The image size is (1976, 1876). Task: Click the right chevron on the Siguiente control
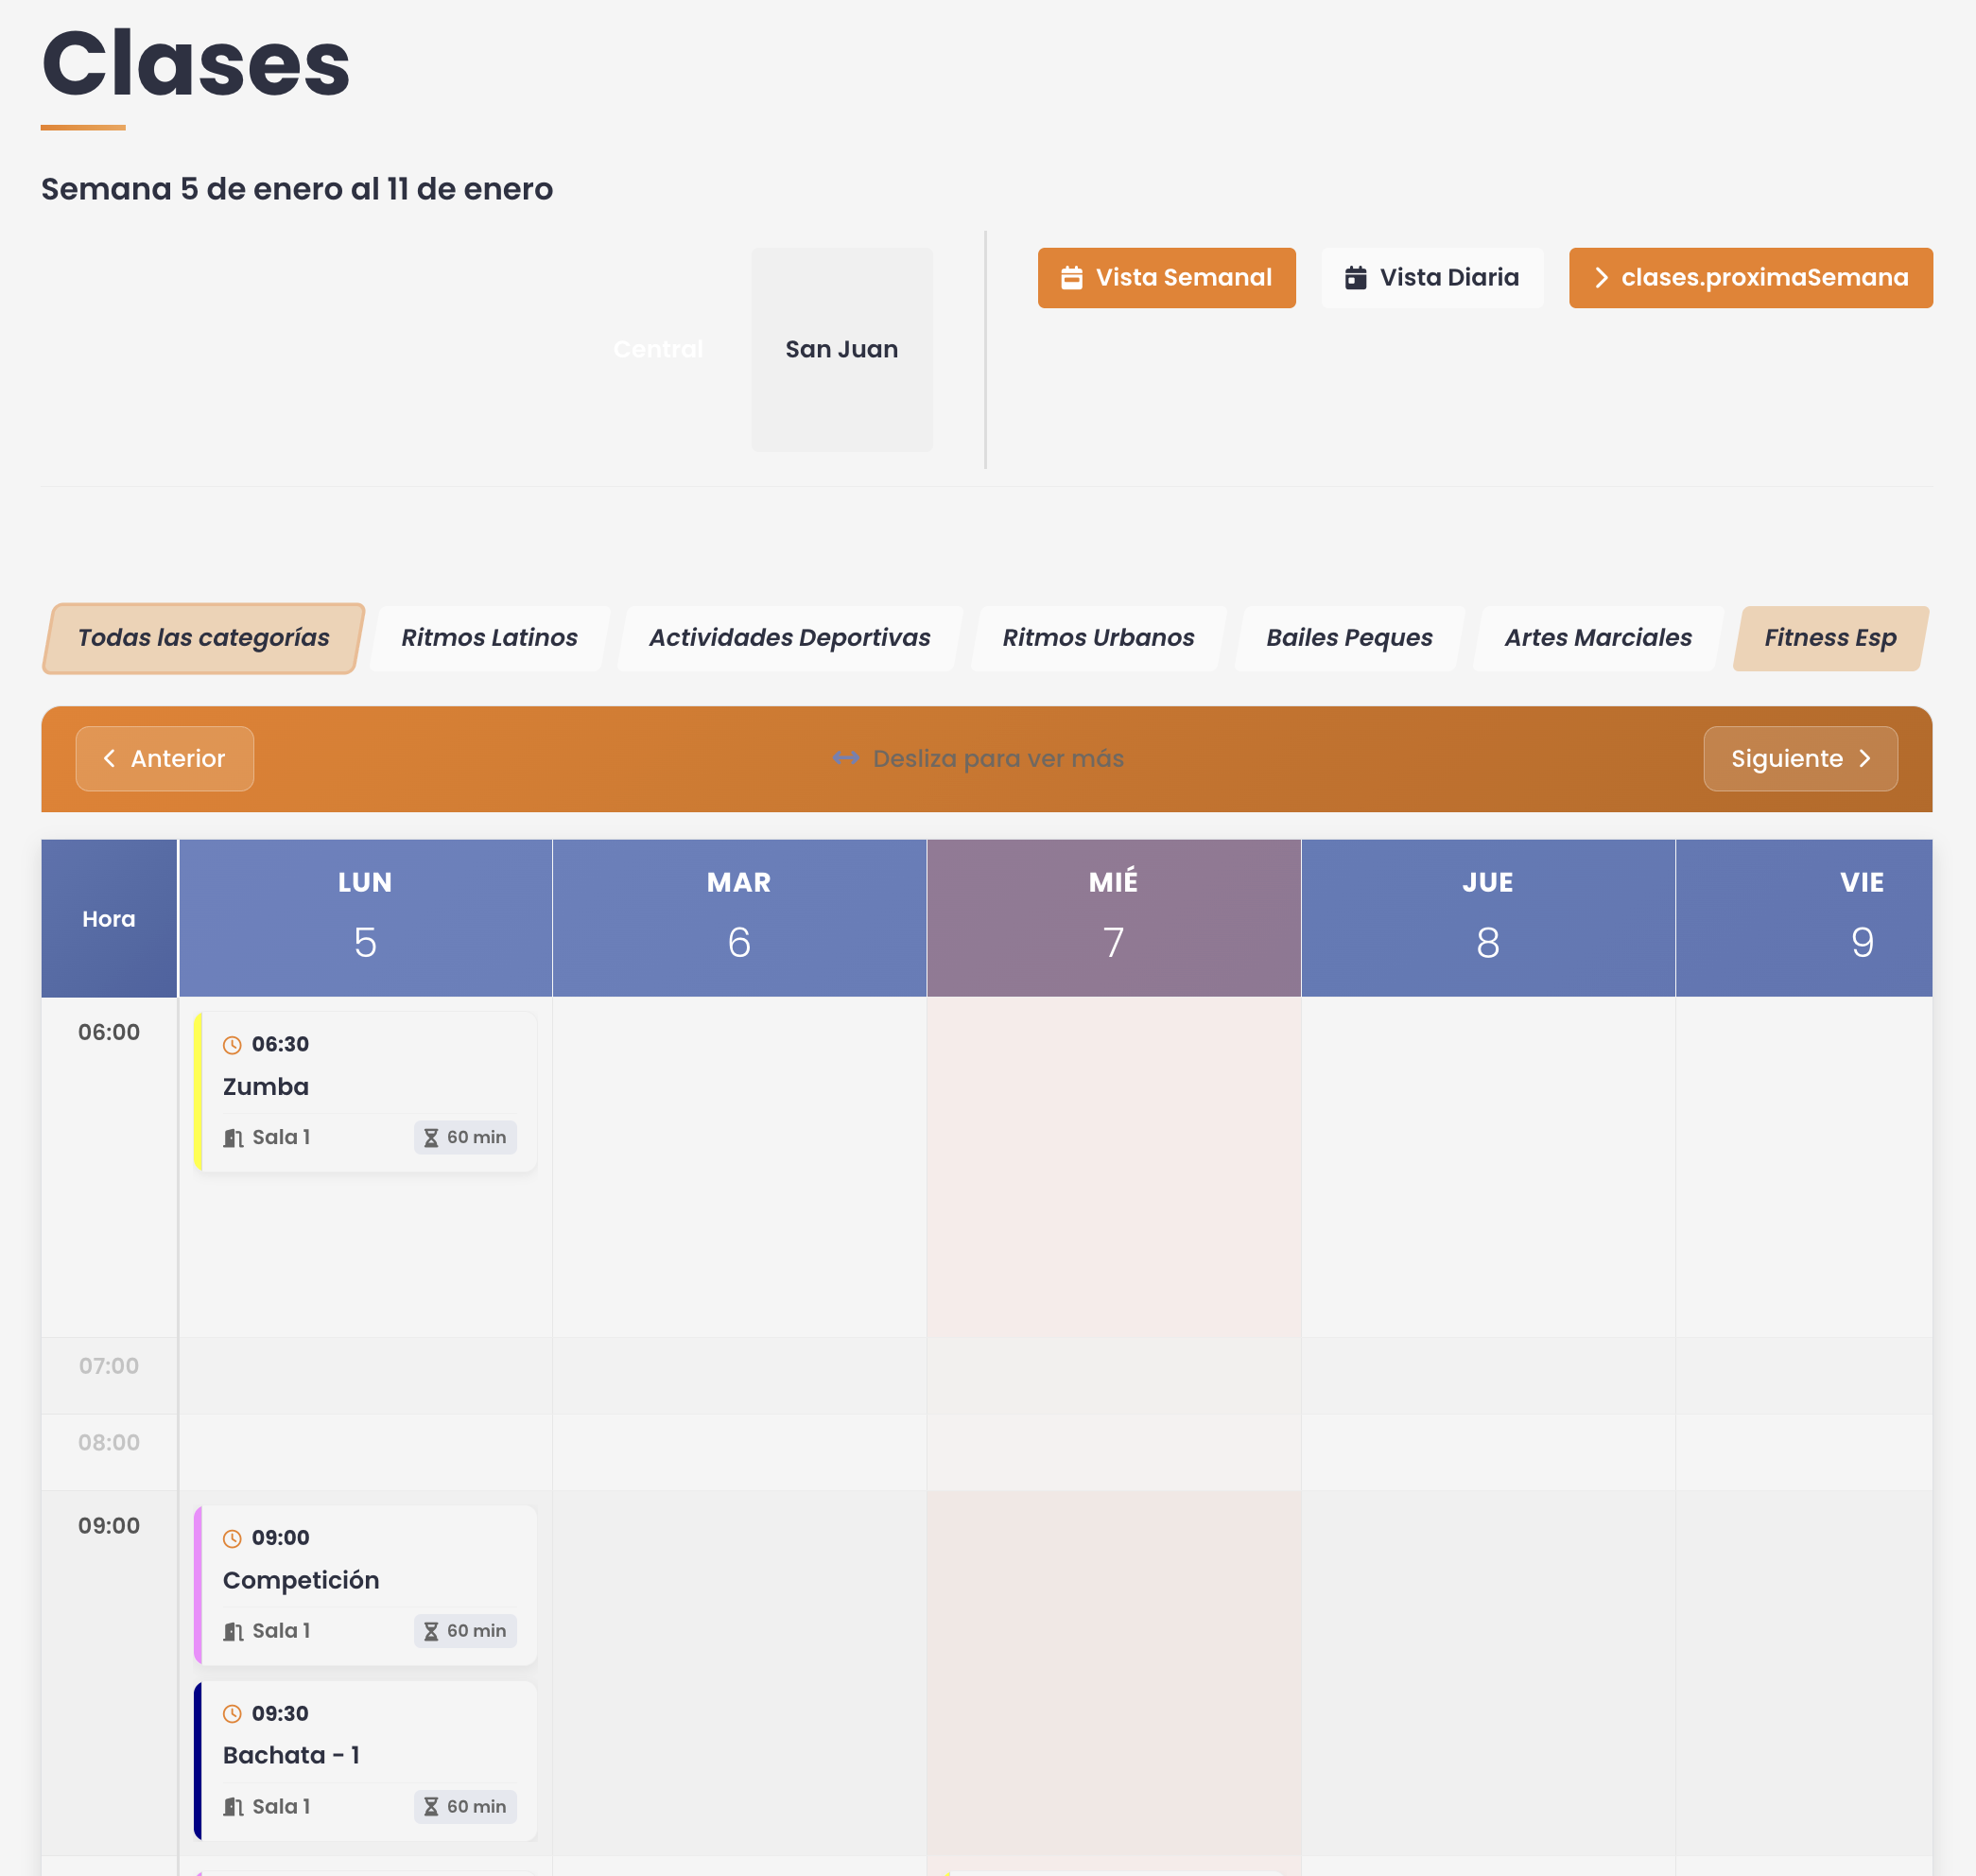coord(1866,758)
